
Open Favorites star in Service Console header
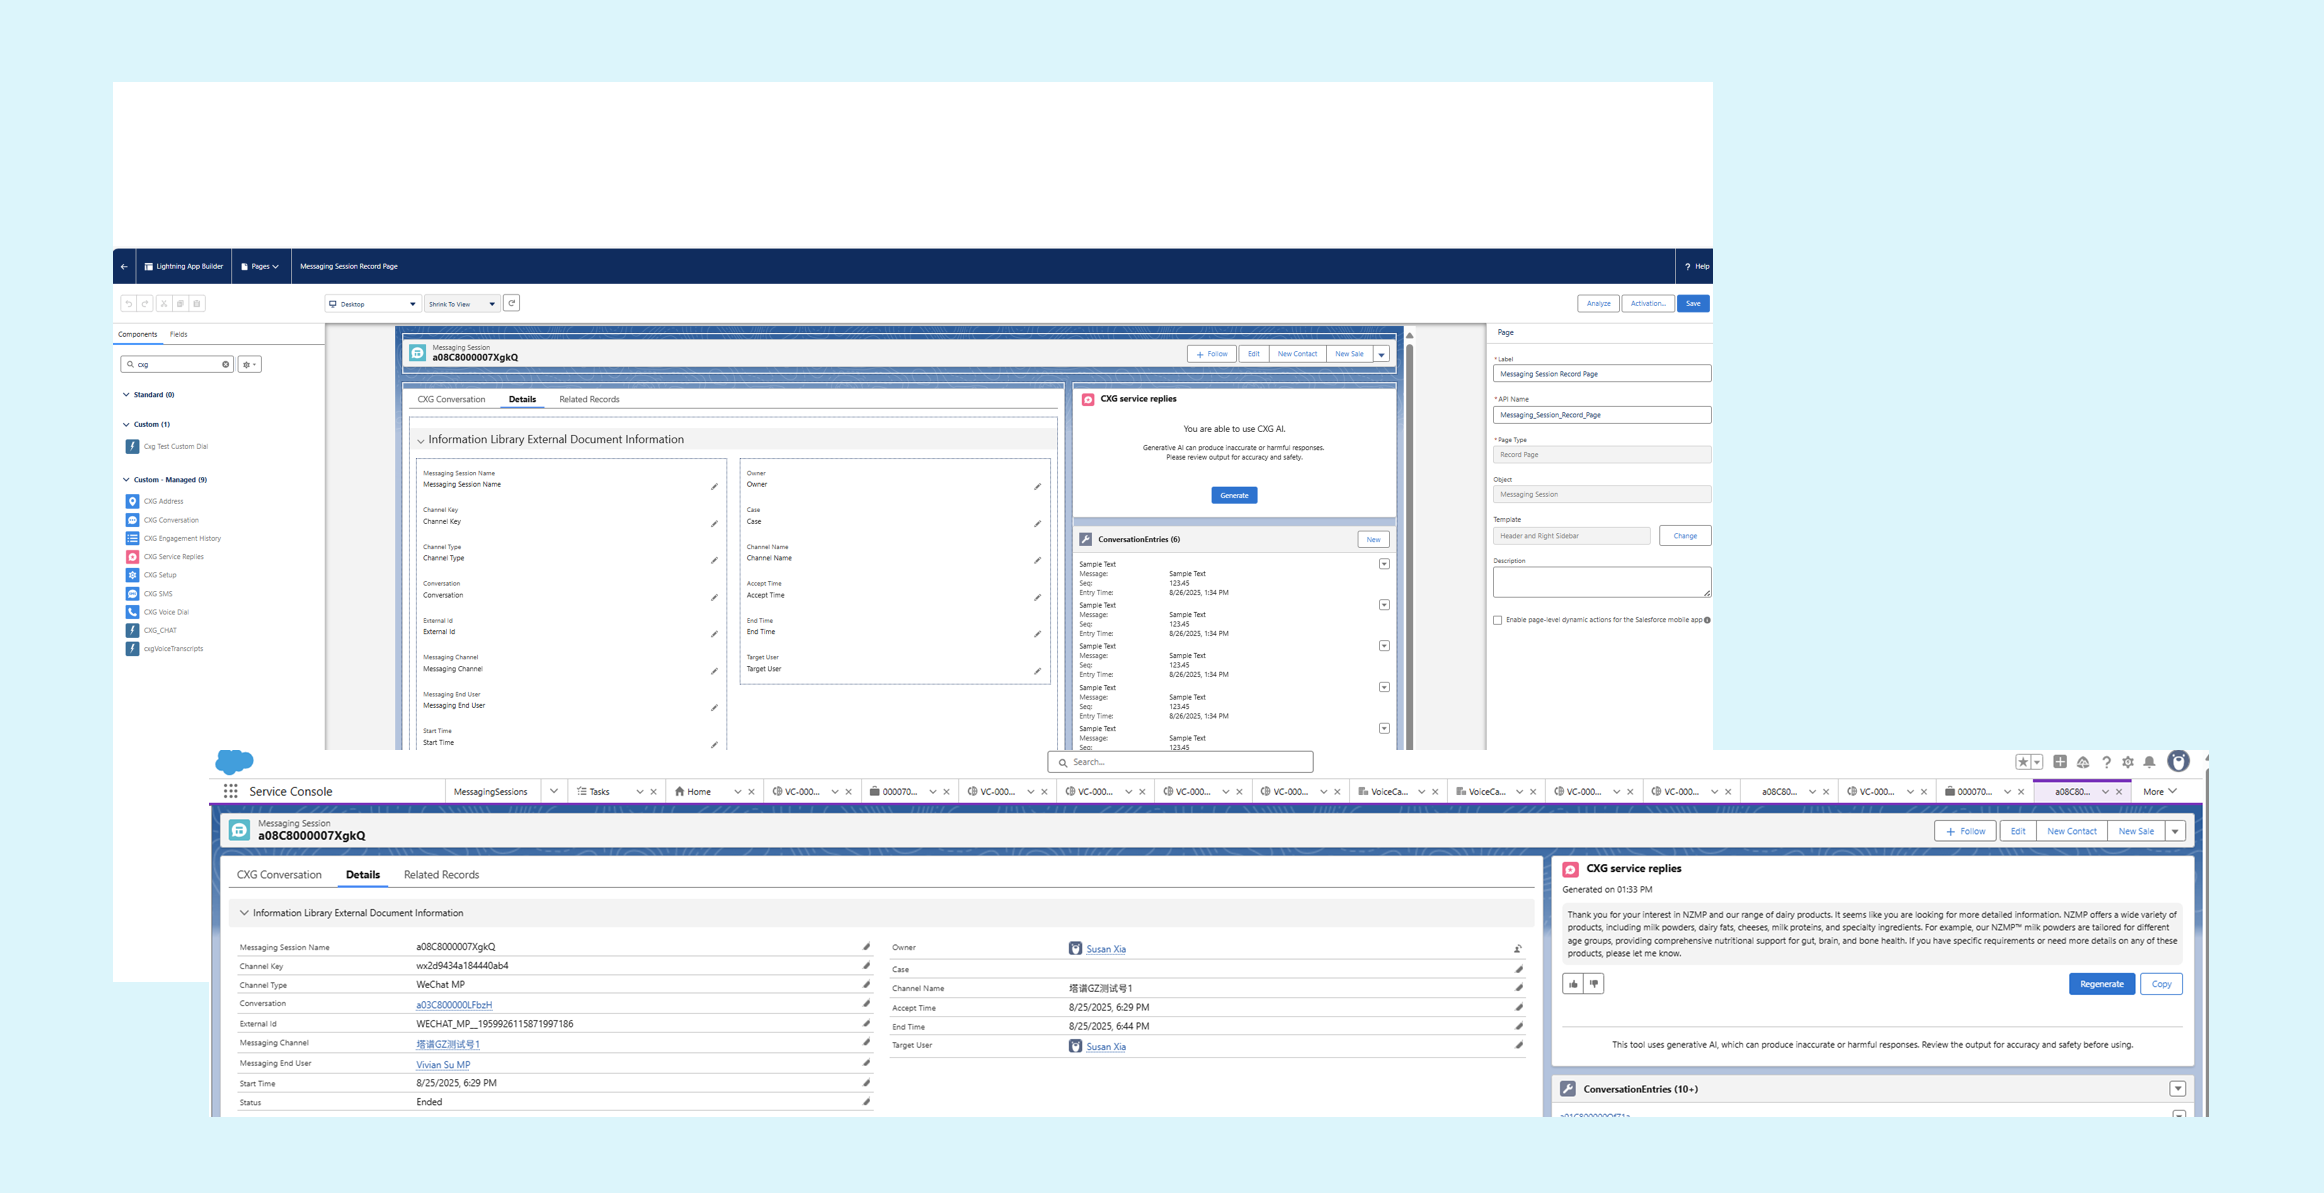pos(2023,762)
